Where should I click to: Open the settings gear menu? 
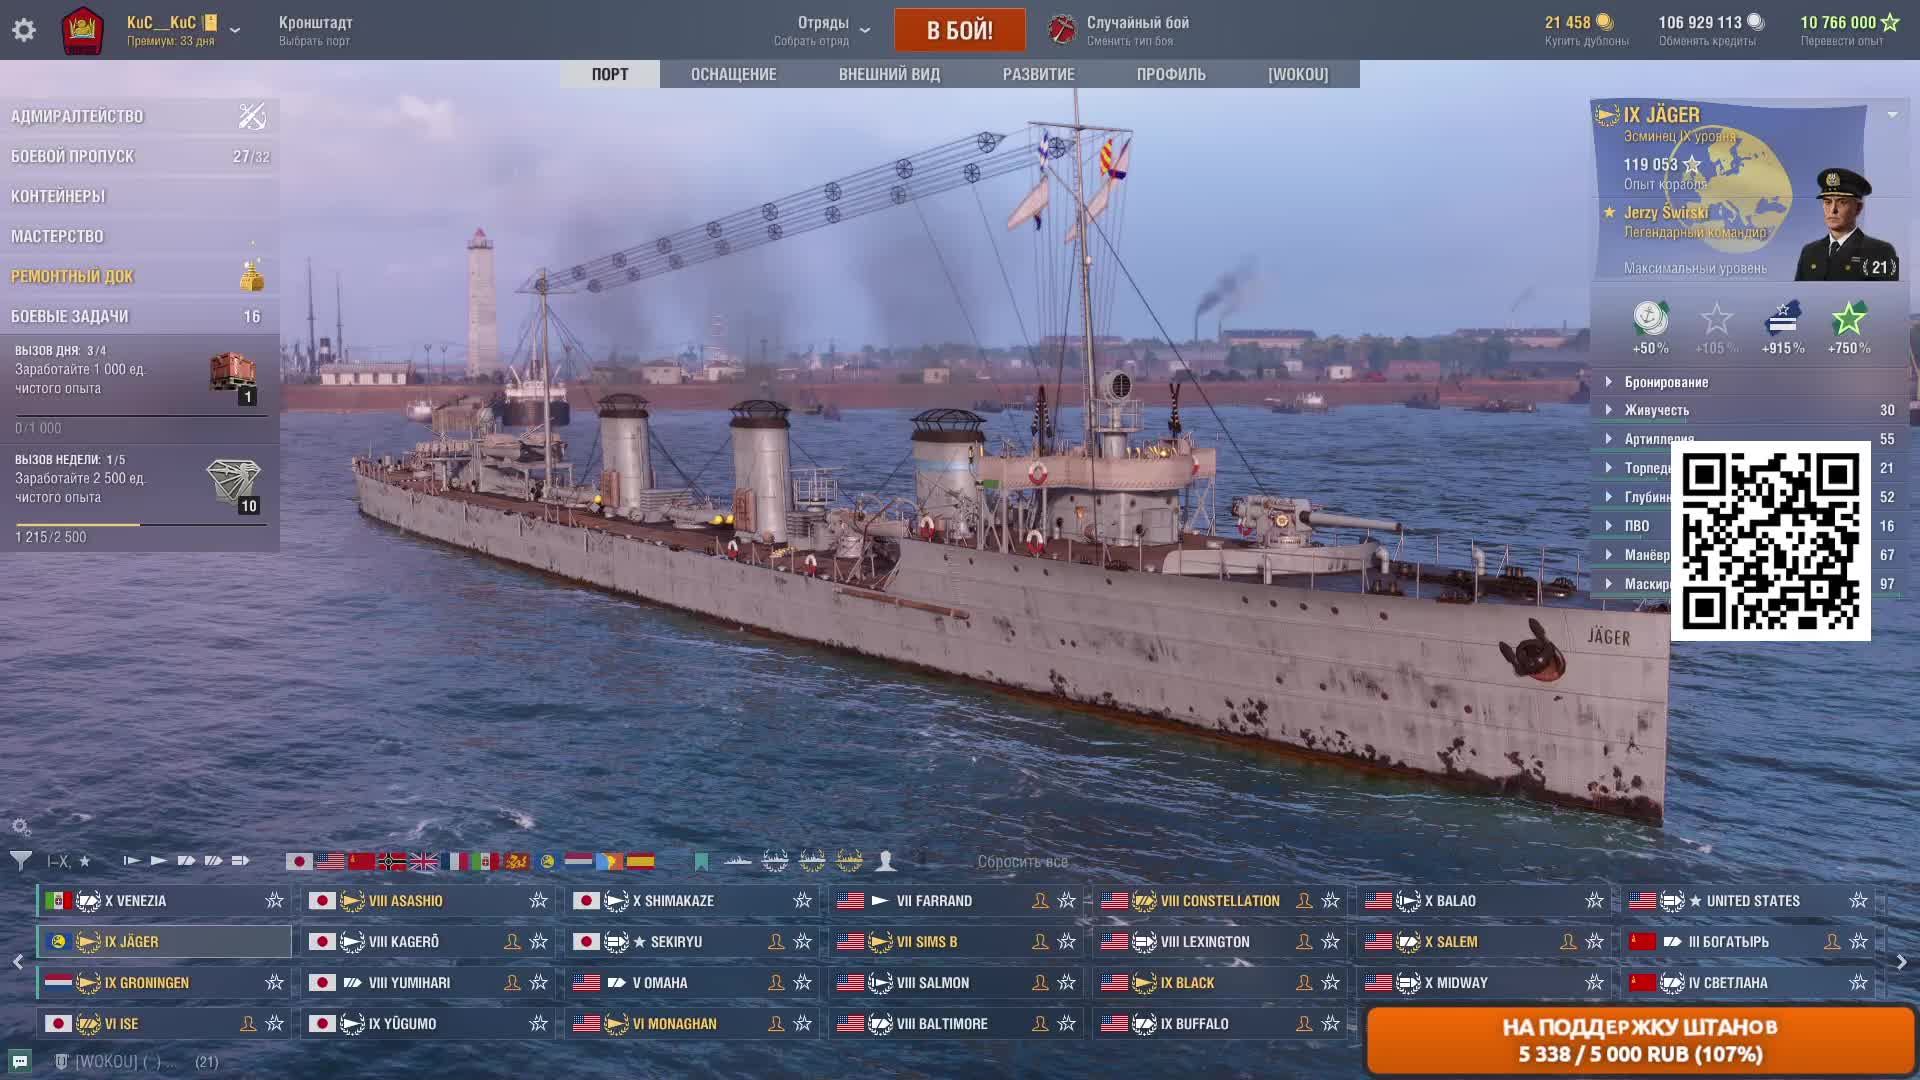(x=24, y=30)
